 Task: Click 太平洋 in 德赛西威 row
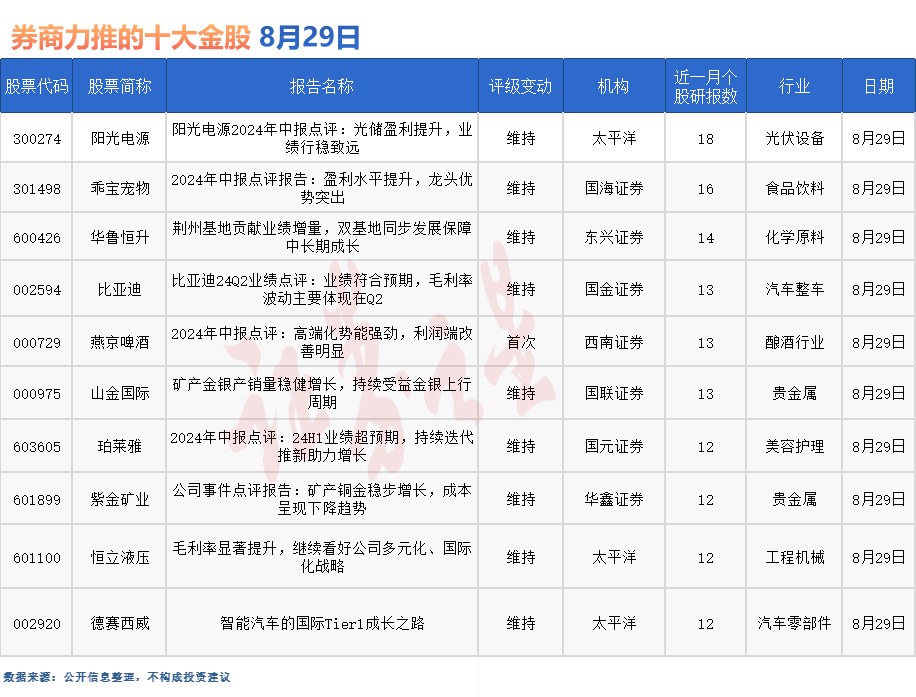[613, 623]
